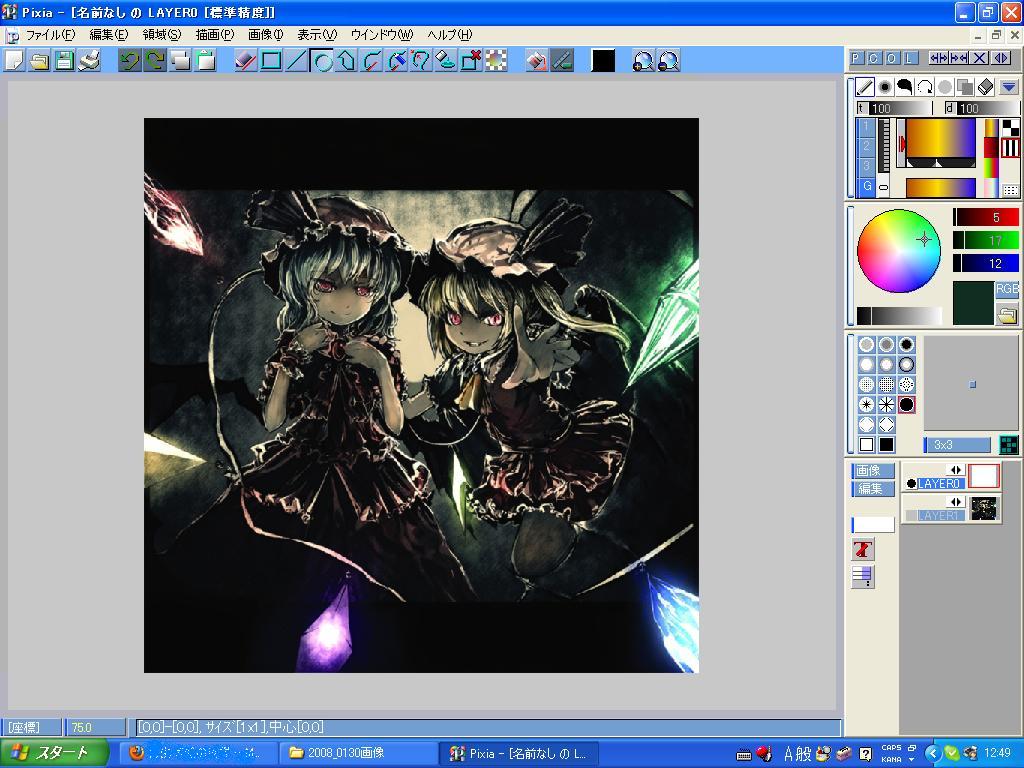Viewport: 1024px width, 768px height.
Task: Open the ファイル(F) menu
Action: pos(50,35)
